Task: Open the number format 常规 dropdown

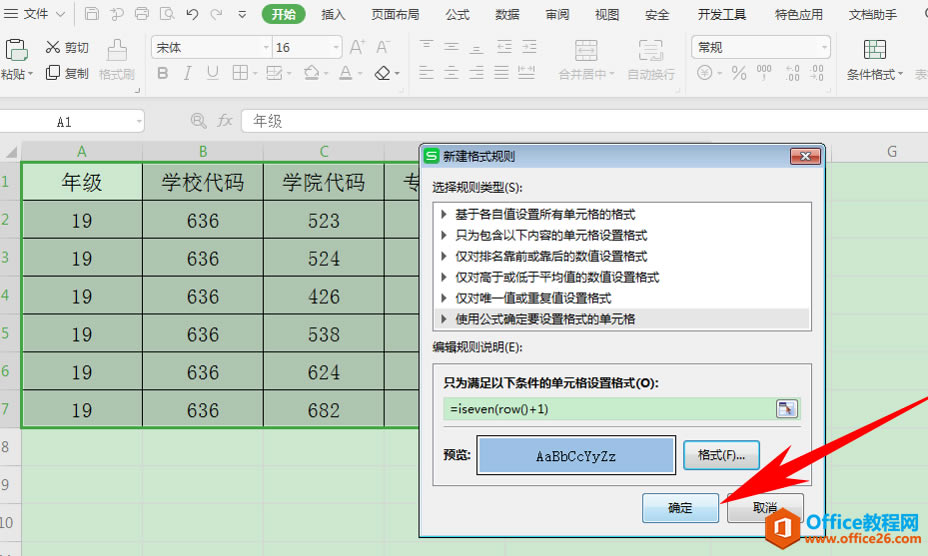Action: (x=824, y=47)
